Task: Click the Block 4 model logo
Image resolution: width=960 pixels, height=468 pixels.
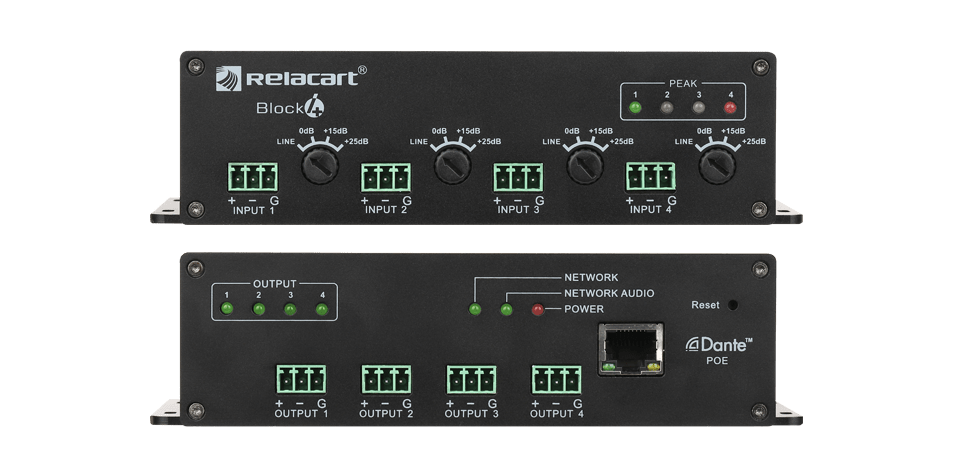Action: click(x=290, y=107)
